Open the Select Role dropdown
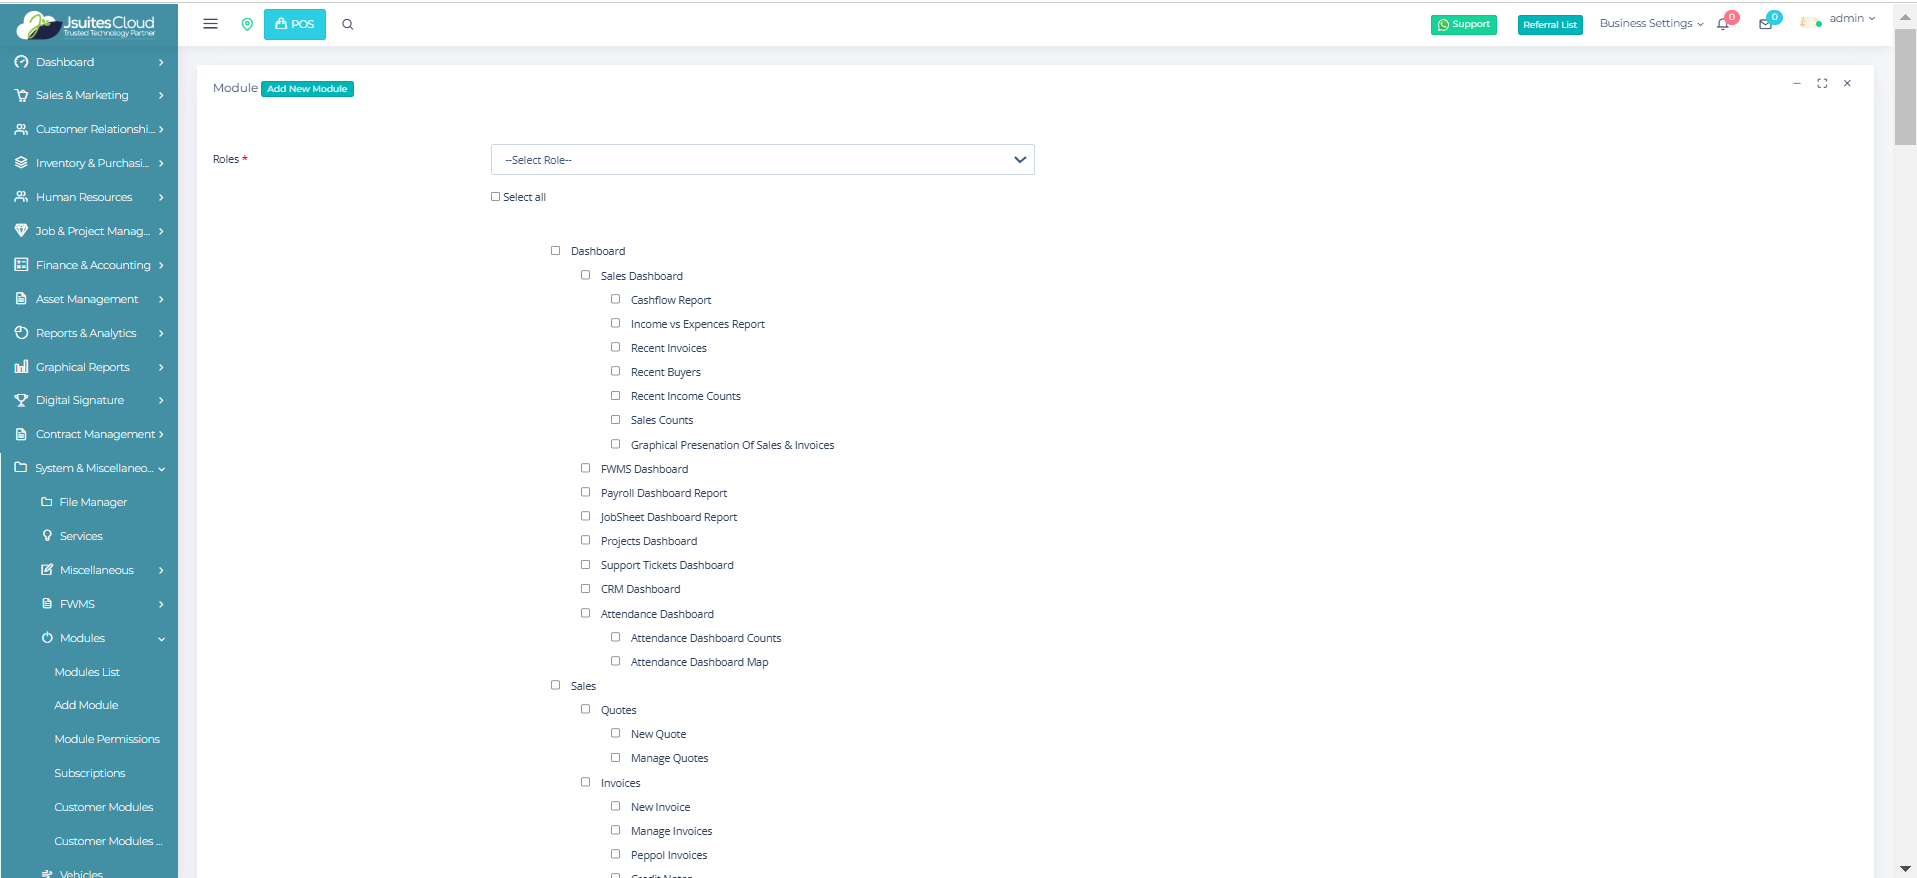The width and height of the screenshot is (1917, 878). (762, 160)
